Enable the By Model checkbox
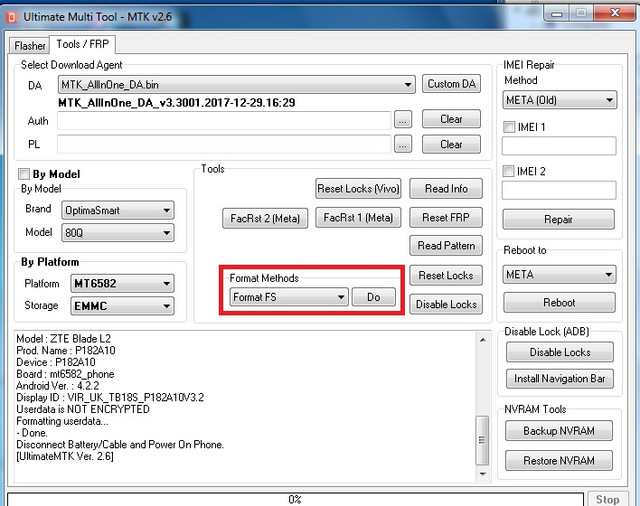The width and height of the screenshot is (640, 506). 24,174
